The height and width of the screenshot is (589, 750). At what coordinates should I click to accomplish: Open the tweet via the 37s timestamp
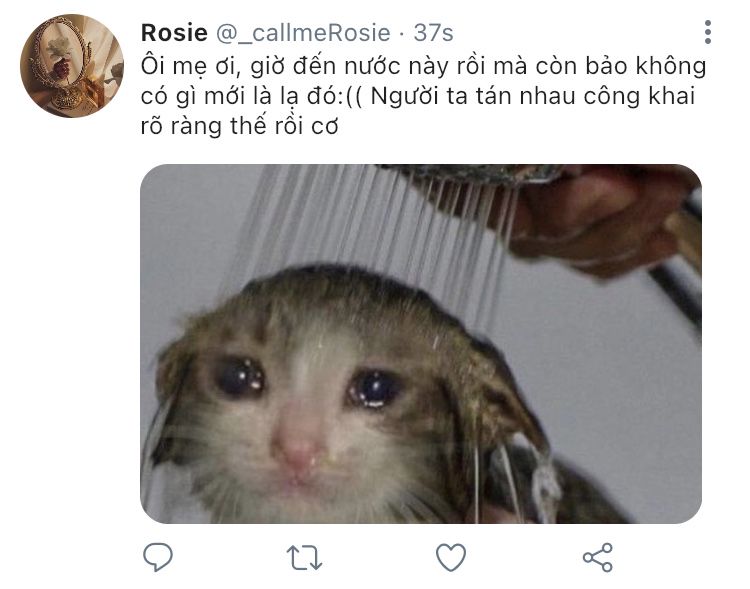[433, 33]
